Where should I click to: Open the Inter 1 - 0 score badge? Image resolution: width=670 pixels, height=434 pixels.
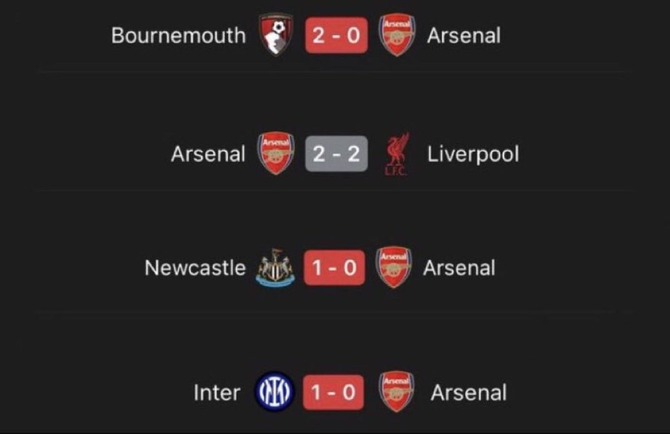pos(334,393)
